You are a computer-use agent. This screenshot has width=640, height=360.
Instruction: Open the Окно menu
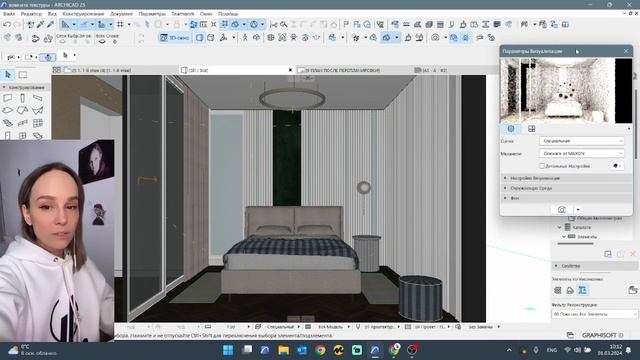point(206,14)
